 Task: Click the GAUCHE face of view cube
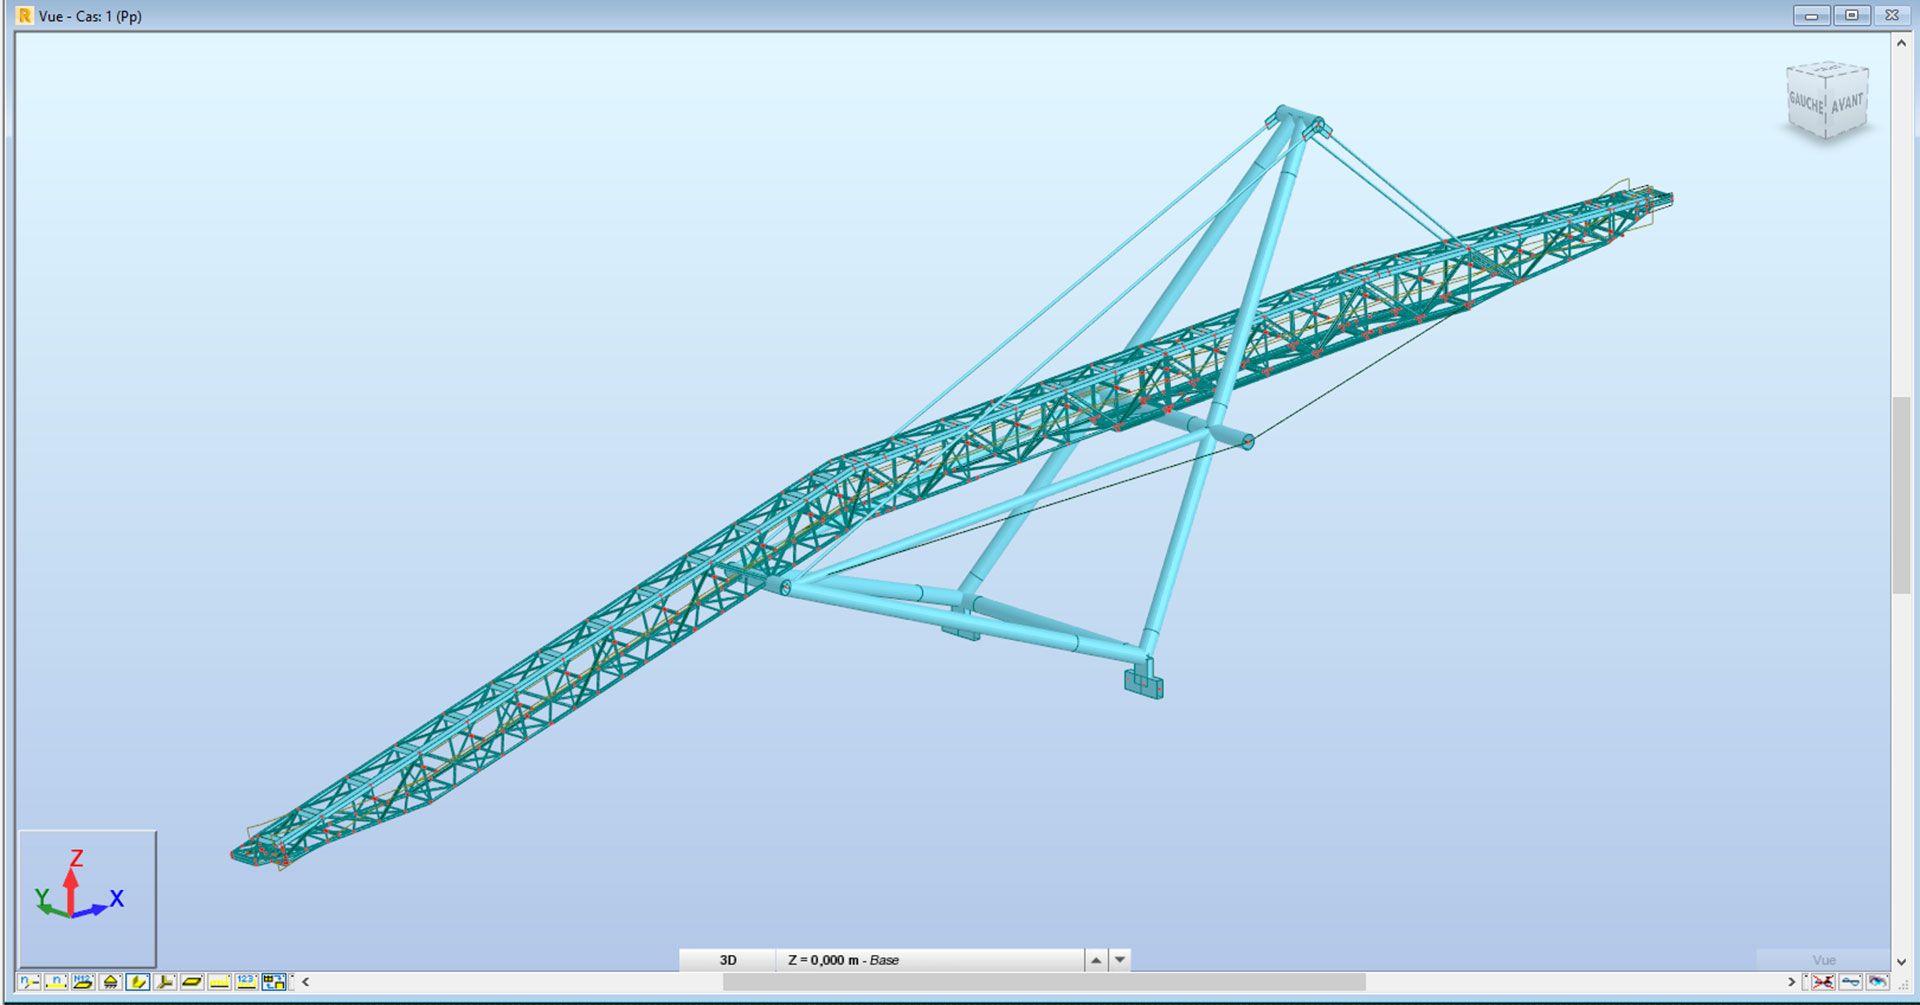point(1806,103)
